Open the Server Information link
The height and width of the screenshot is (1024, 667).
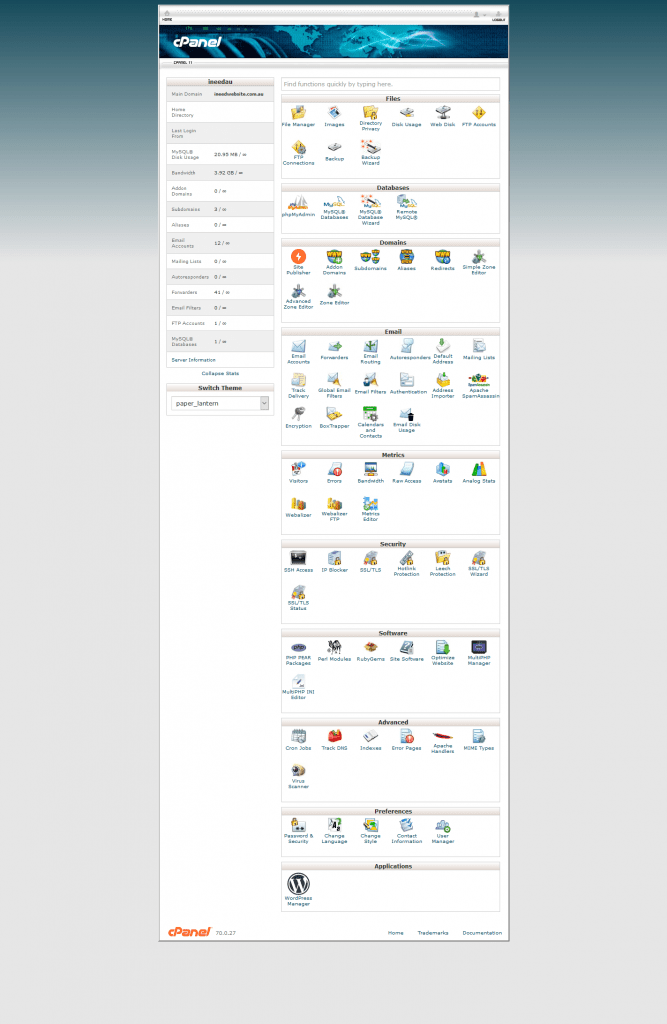pyautogui.click(x=193, y=360)
